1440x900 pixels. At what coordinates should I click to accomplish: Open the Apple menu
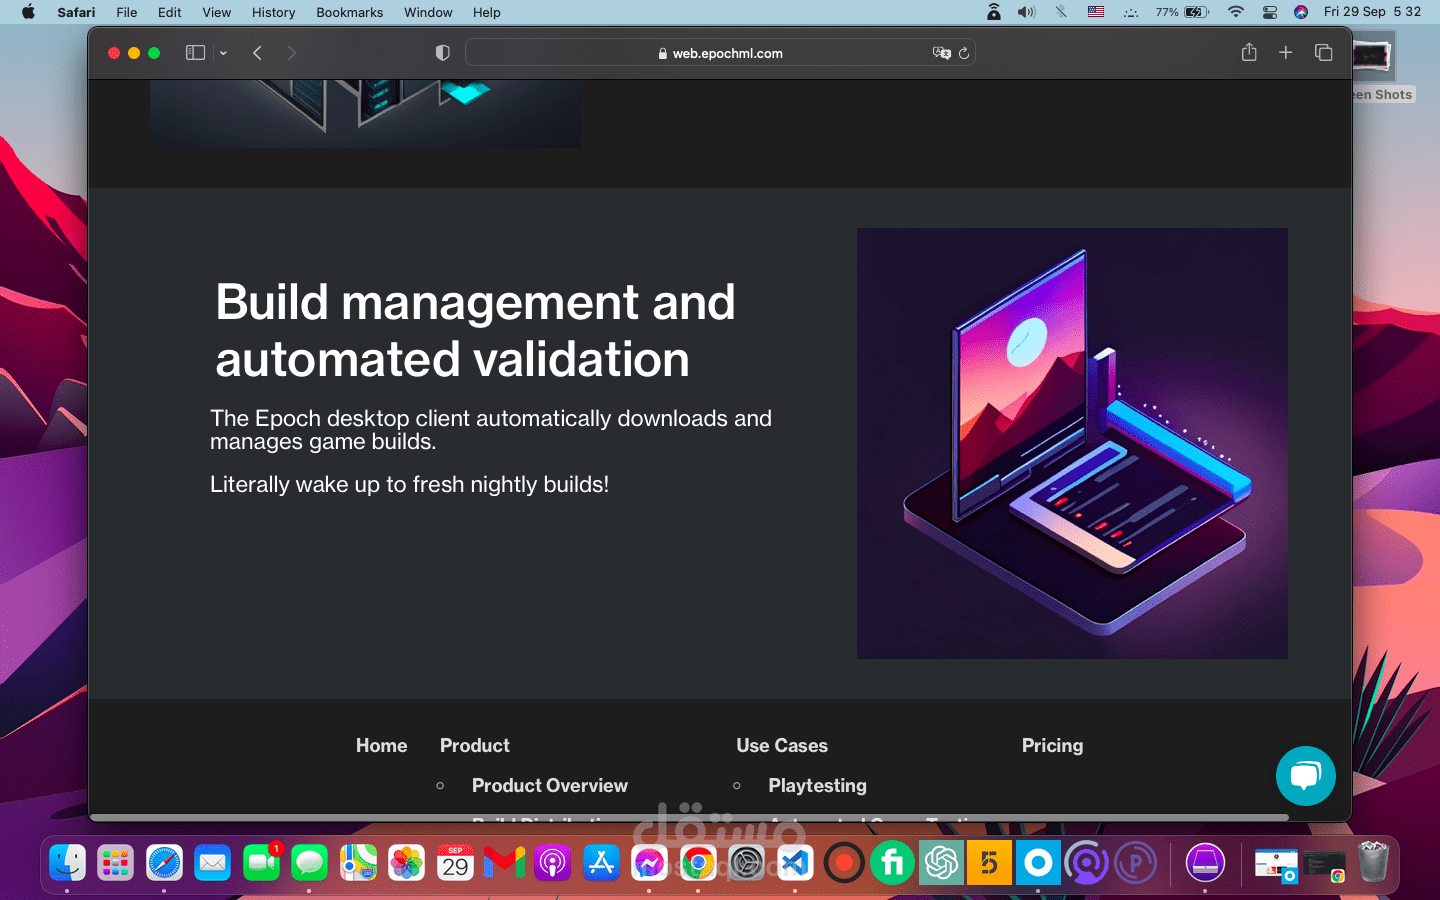point(28,12)
